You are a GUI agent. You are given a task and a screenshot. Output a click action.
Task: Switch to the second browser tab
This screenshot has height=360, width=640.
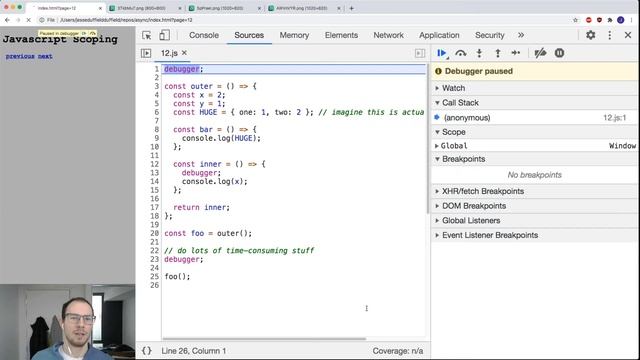[145, 8]
